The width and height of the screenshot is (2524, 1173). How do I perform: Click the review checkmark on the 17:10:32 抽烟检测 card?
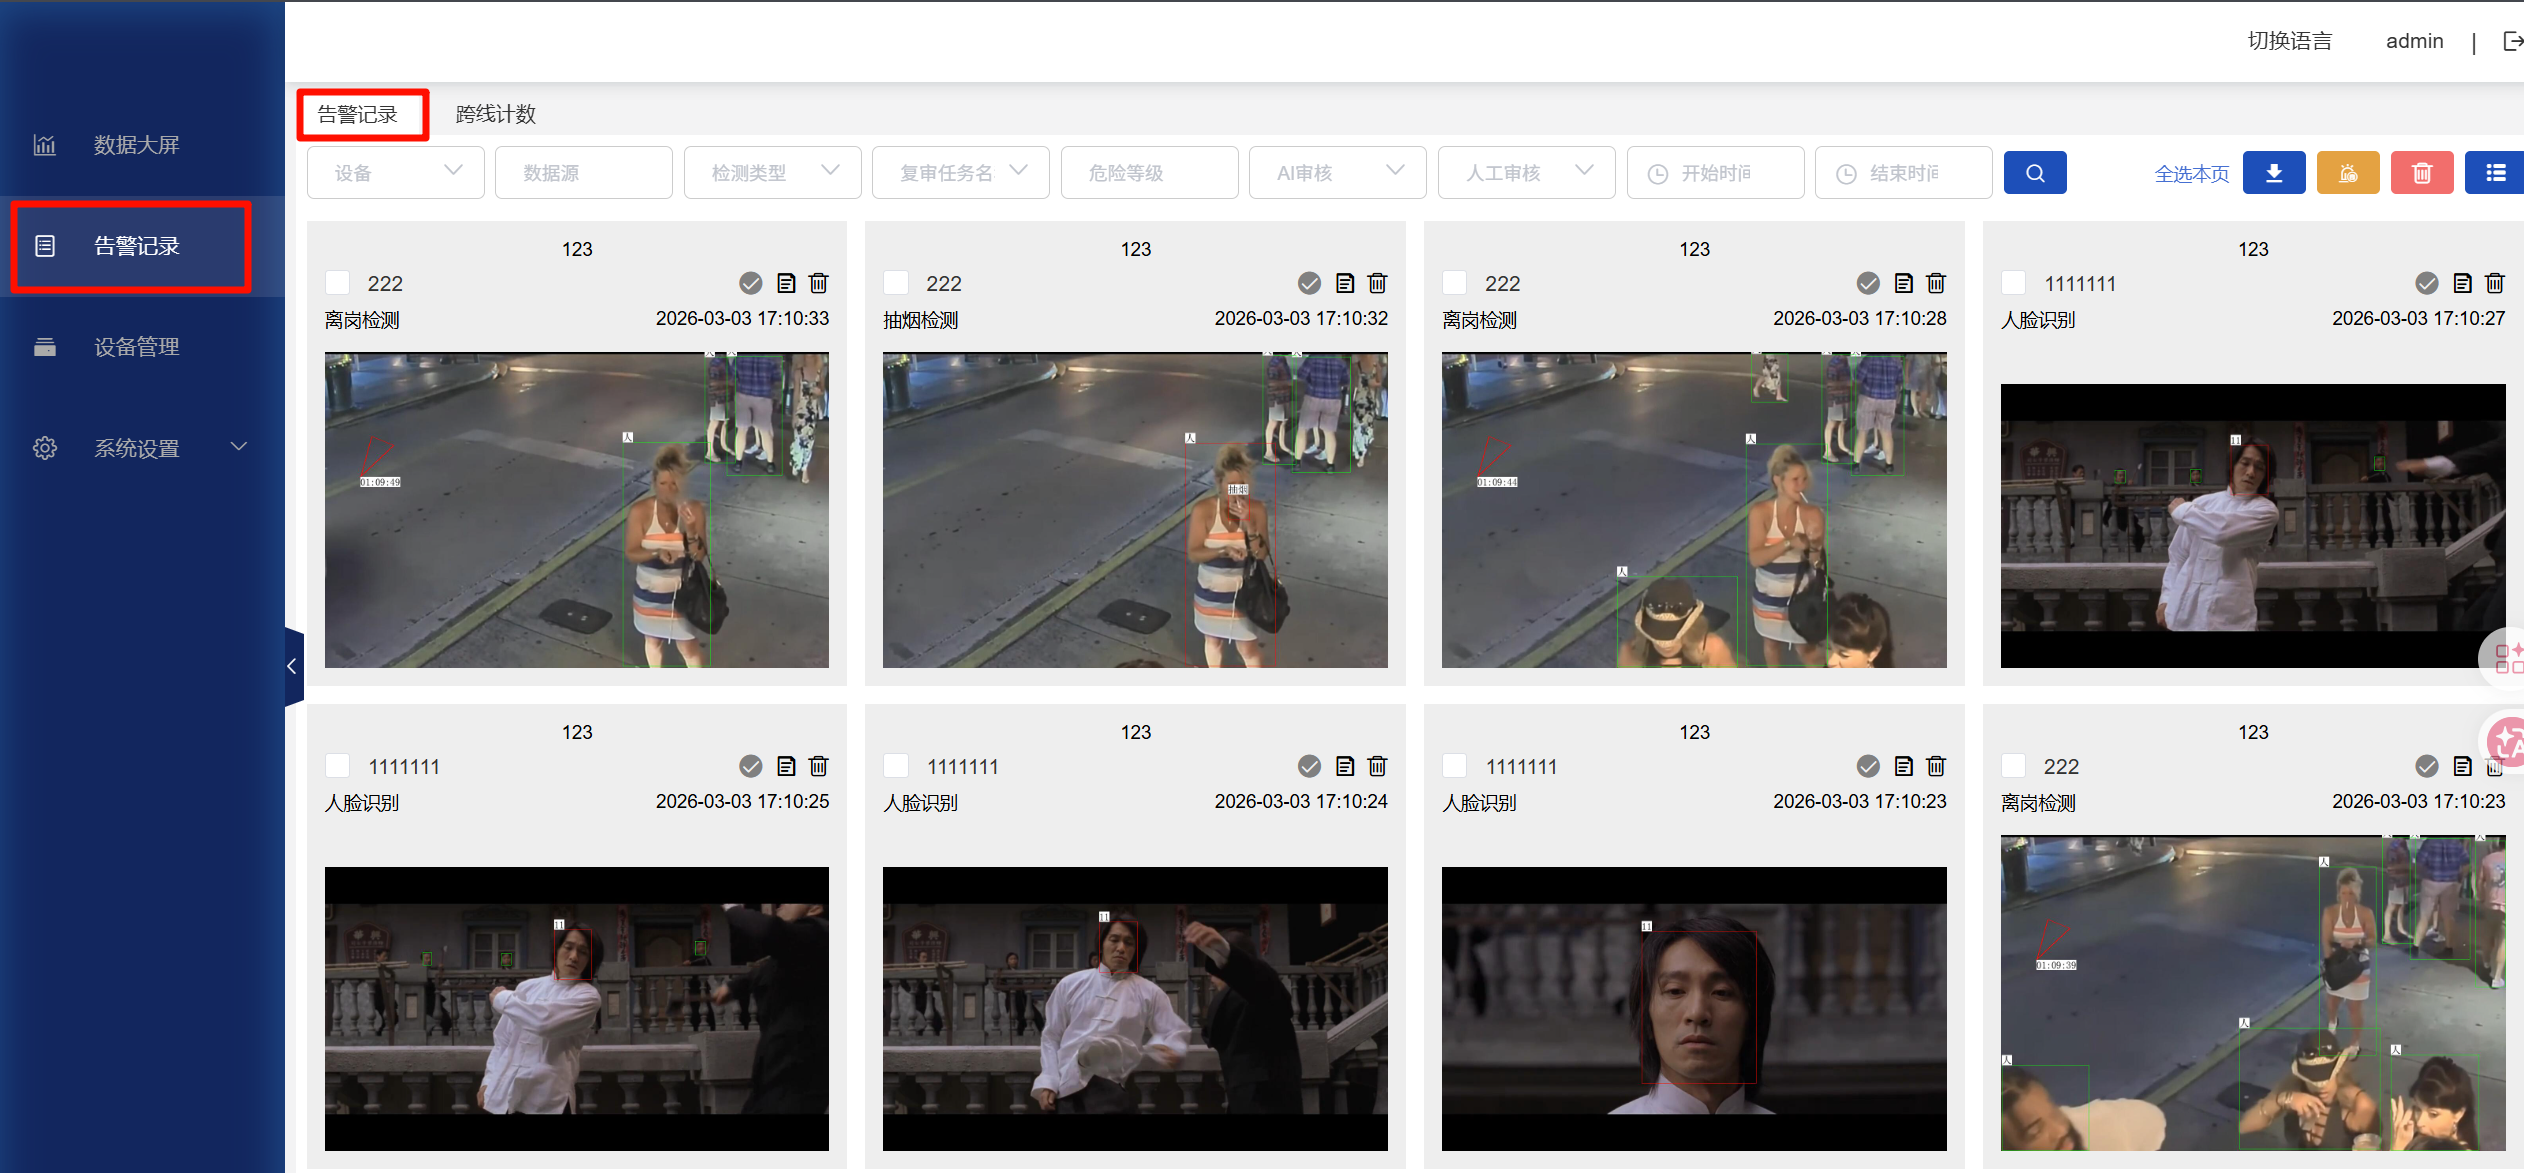1309,283
